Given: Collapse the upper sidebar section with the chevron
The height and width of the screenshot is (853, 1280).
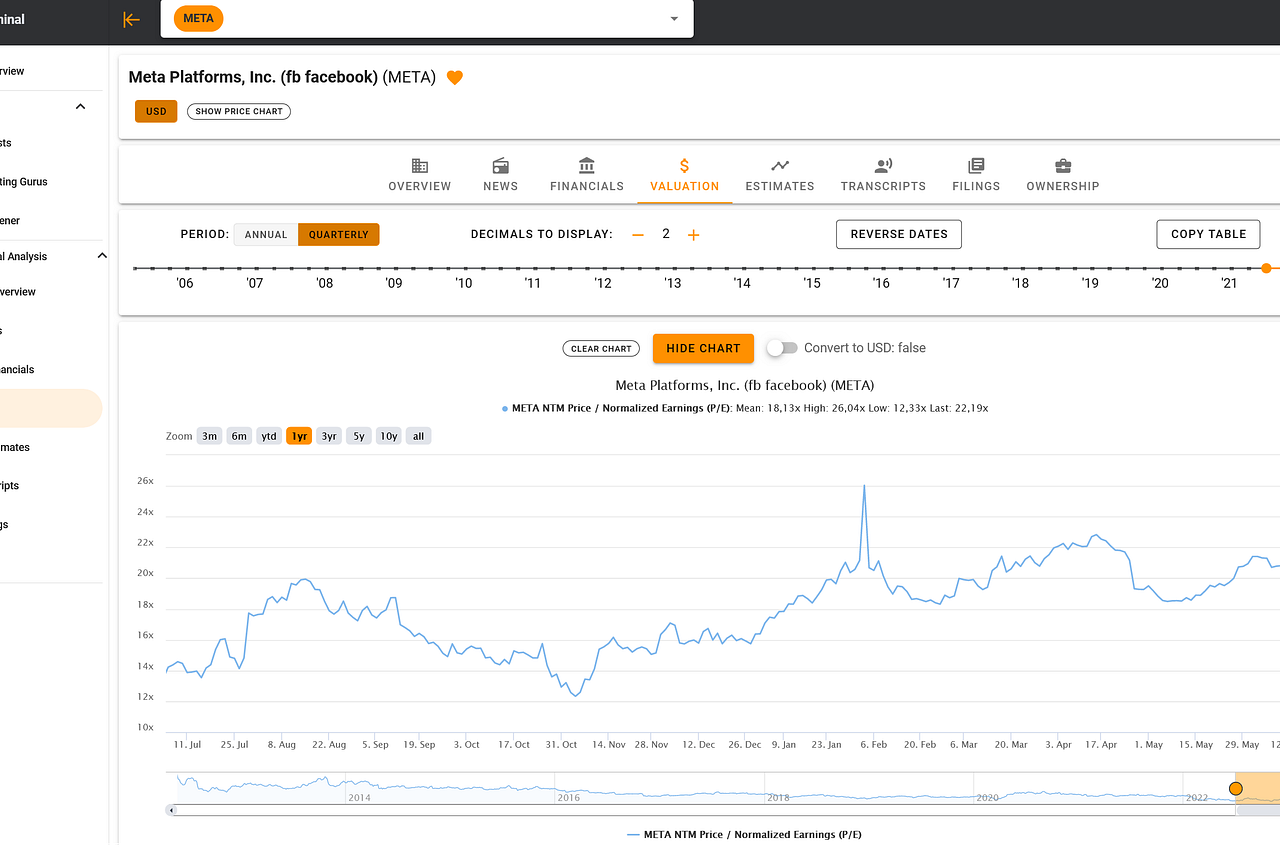Looking at the screenshot, I should 81,106.
